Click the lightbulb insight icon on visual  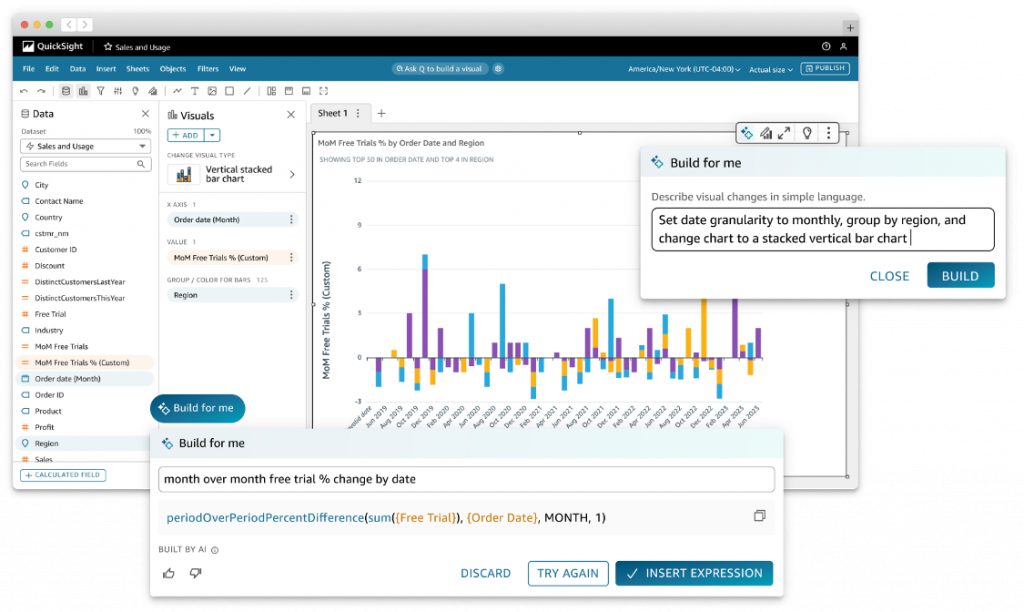[807, 133]
